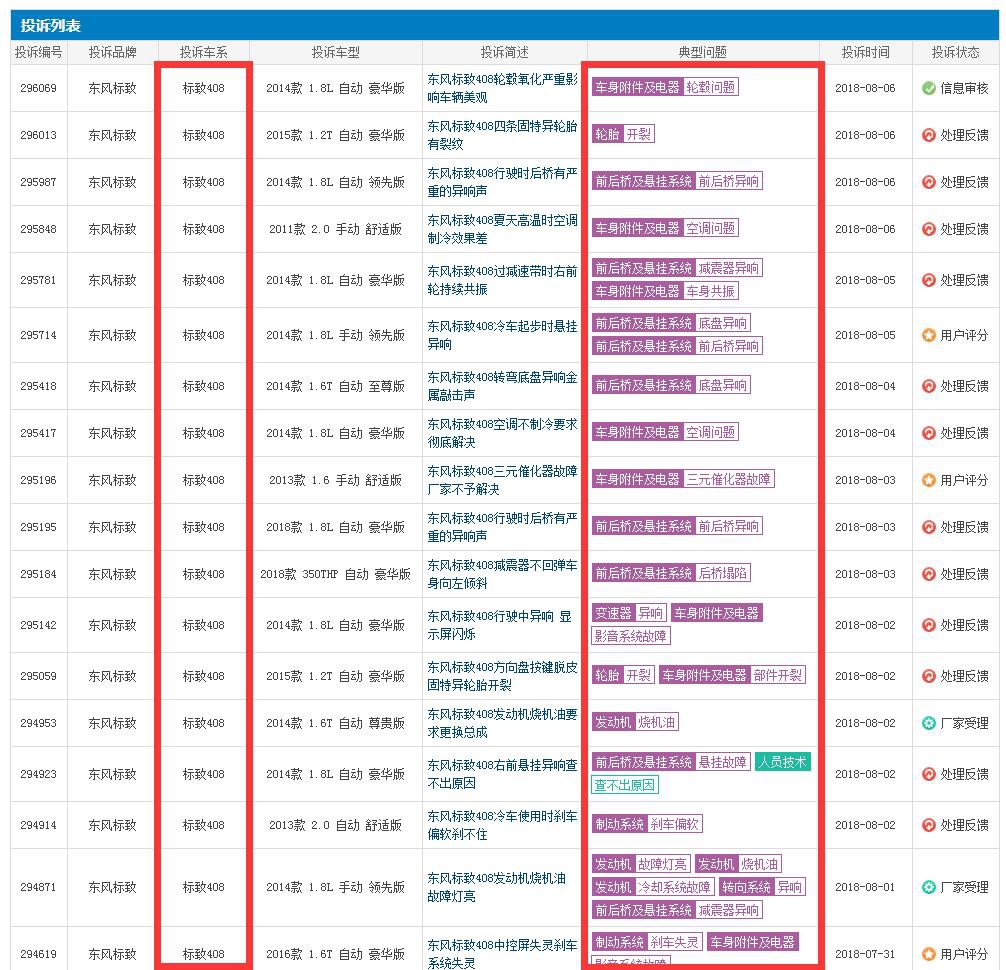
Task: Click the red status icon in row 295184
Action: 928,574
